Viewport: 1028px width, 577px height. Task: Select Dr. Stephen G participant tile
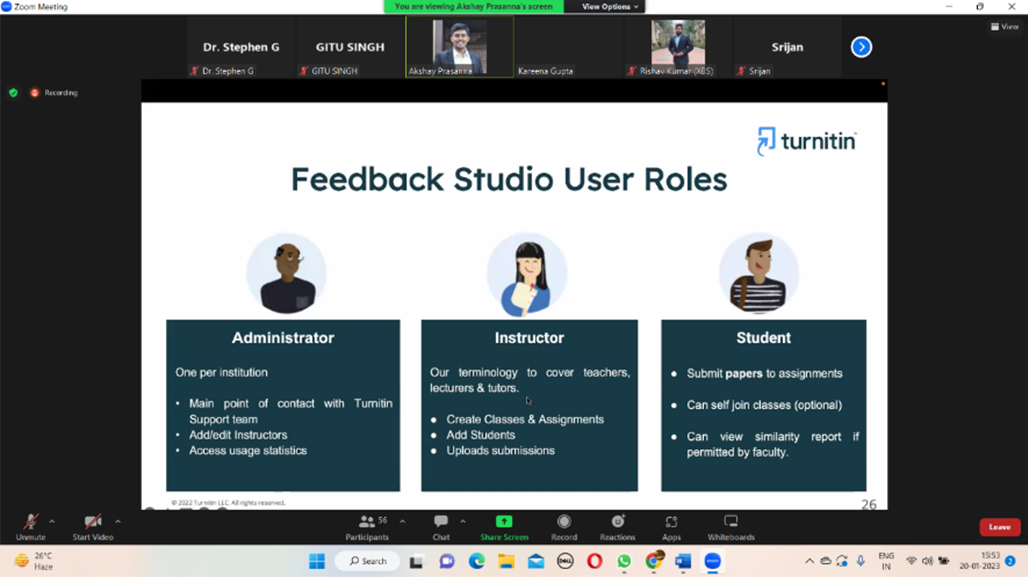241,47
